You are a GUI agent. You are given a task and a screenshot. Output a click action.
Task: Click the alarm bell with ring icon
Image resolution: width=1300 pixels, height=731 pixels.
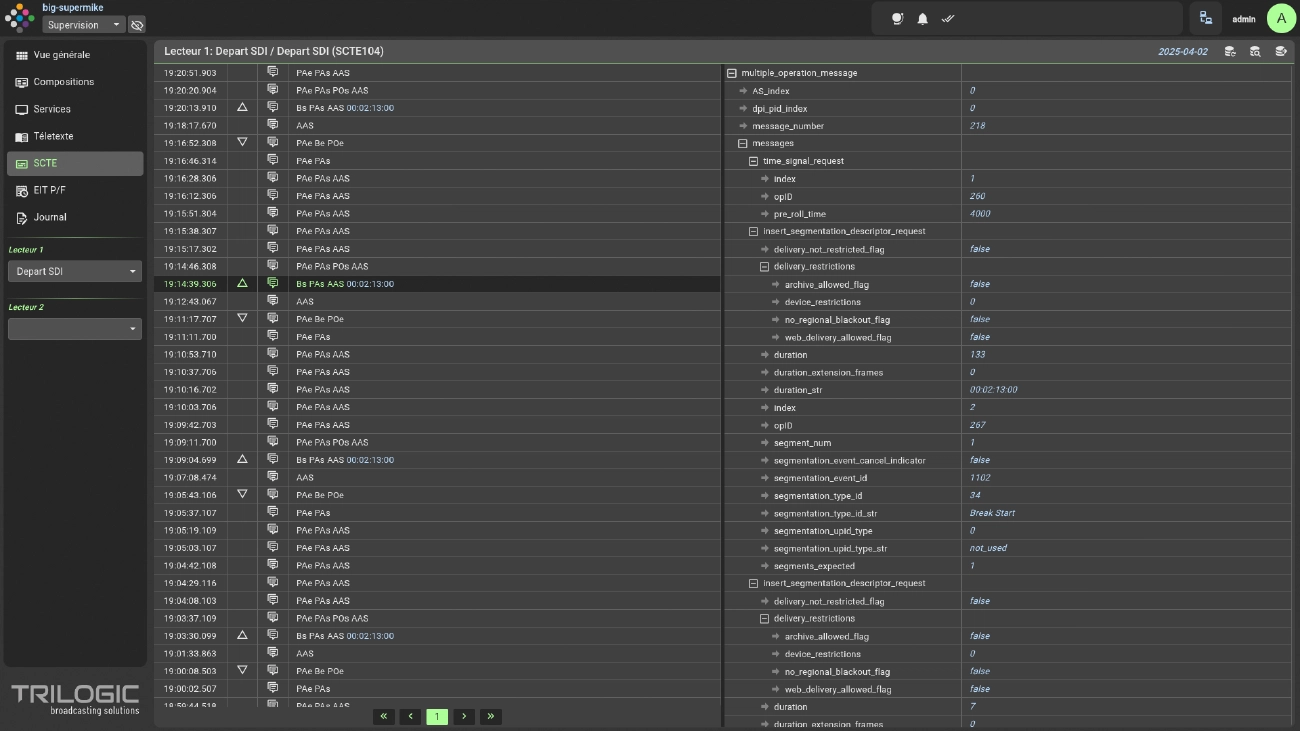pos(898,18)
